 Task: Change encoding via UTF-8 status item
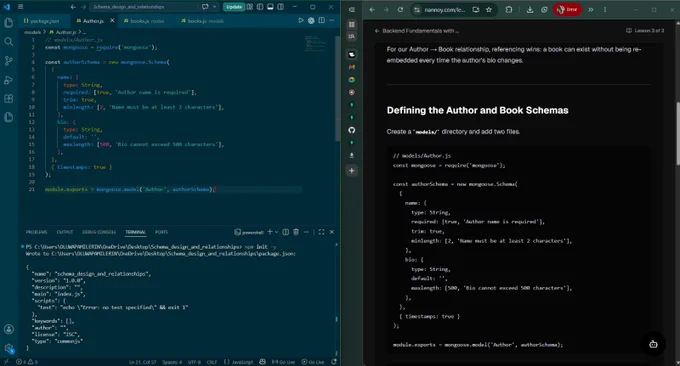click(x=194, y=362)
